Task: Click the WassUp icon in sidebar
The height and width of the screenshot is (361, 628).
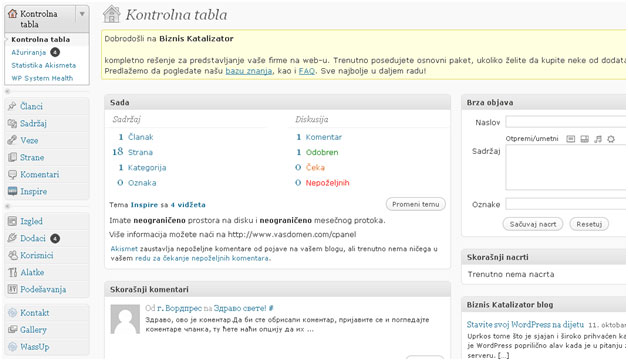Action: (x=12, y=347)
